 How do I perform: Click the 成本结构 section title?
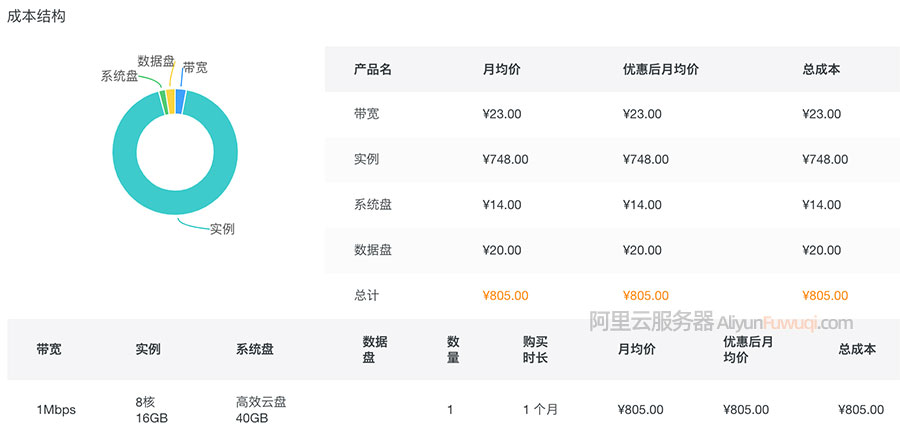click(x=37, y=17)
